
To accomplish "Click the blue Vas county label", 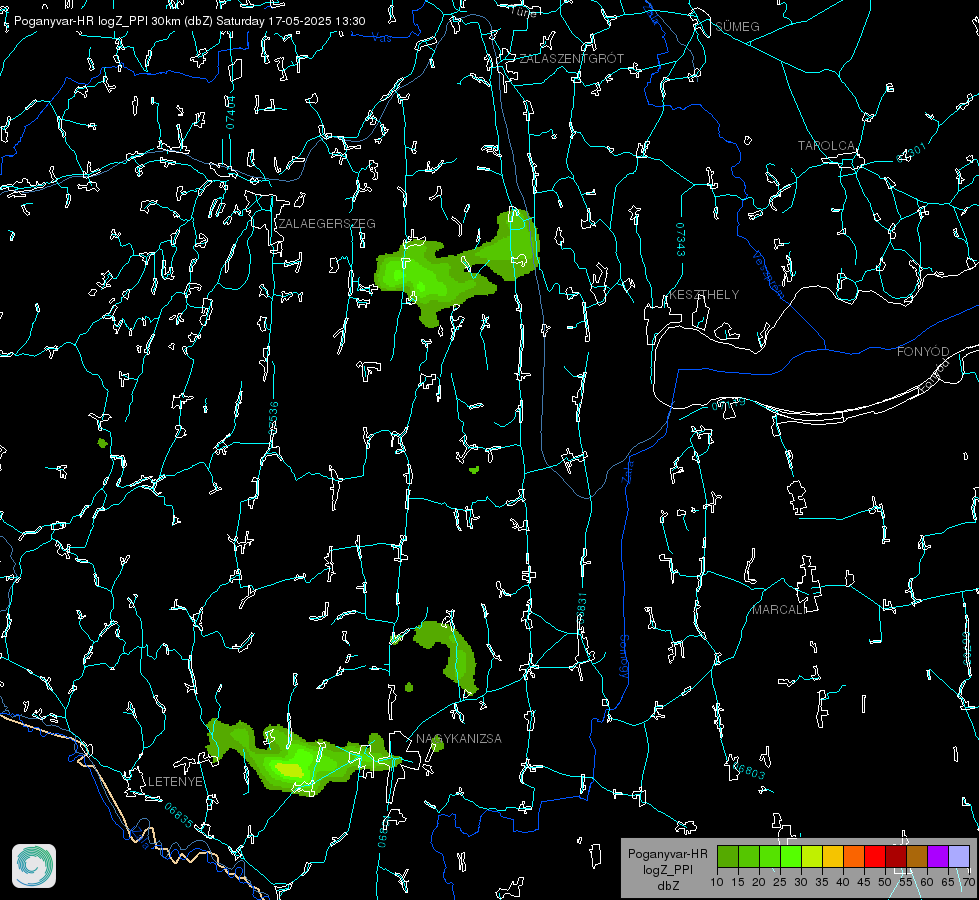I will (x=381, y=38).
